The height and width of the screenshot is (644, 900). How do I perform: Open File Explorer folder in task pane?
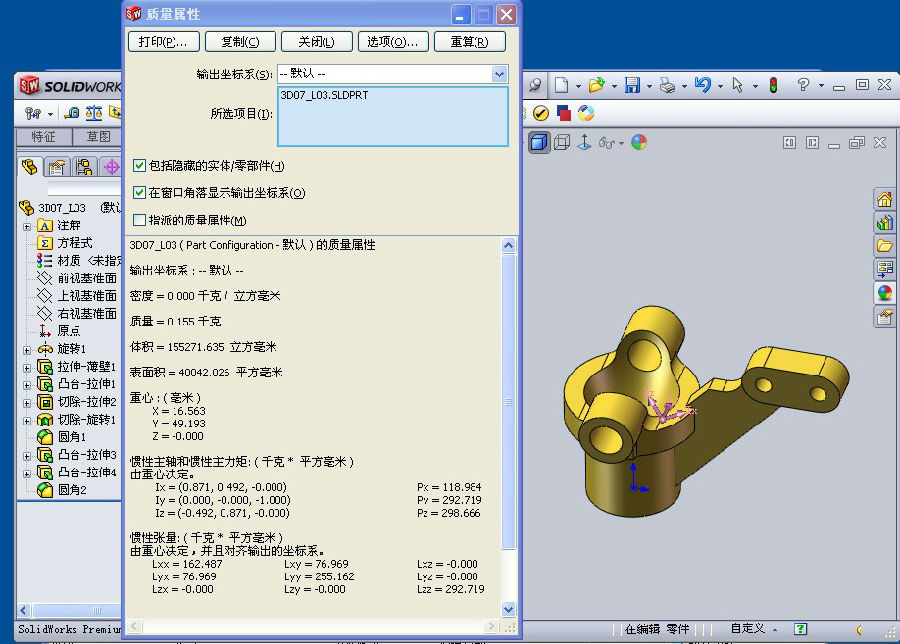point(884,246)
